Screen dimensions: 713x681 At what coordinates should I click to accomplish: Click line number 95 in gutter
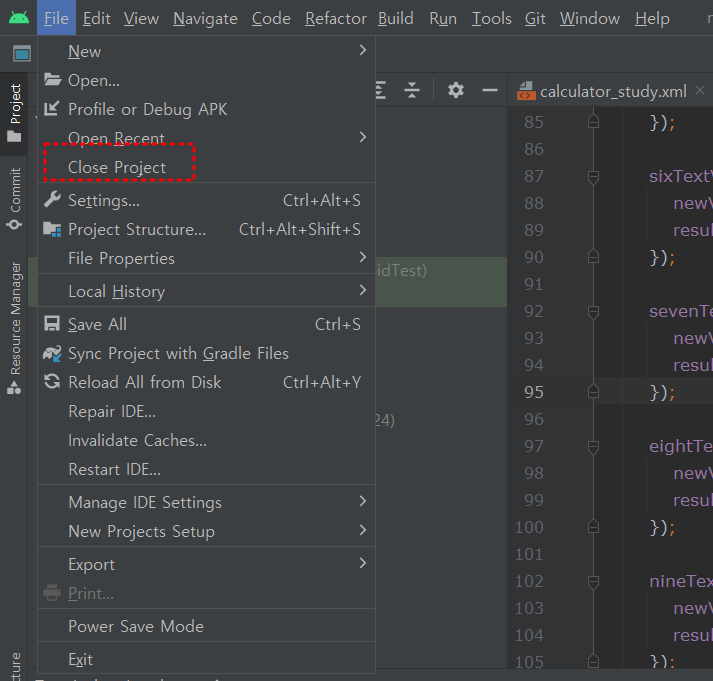point(533,392)
